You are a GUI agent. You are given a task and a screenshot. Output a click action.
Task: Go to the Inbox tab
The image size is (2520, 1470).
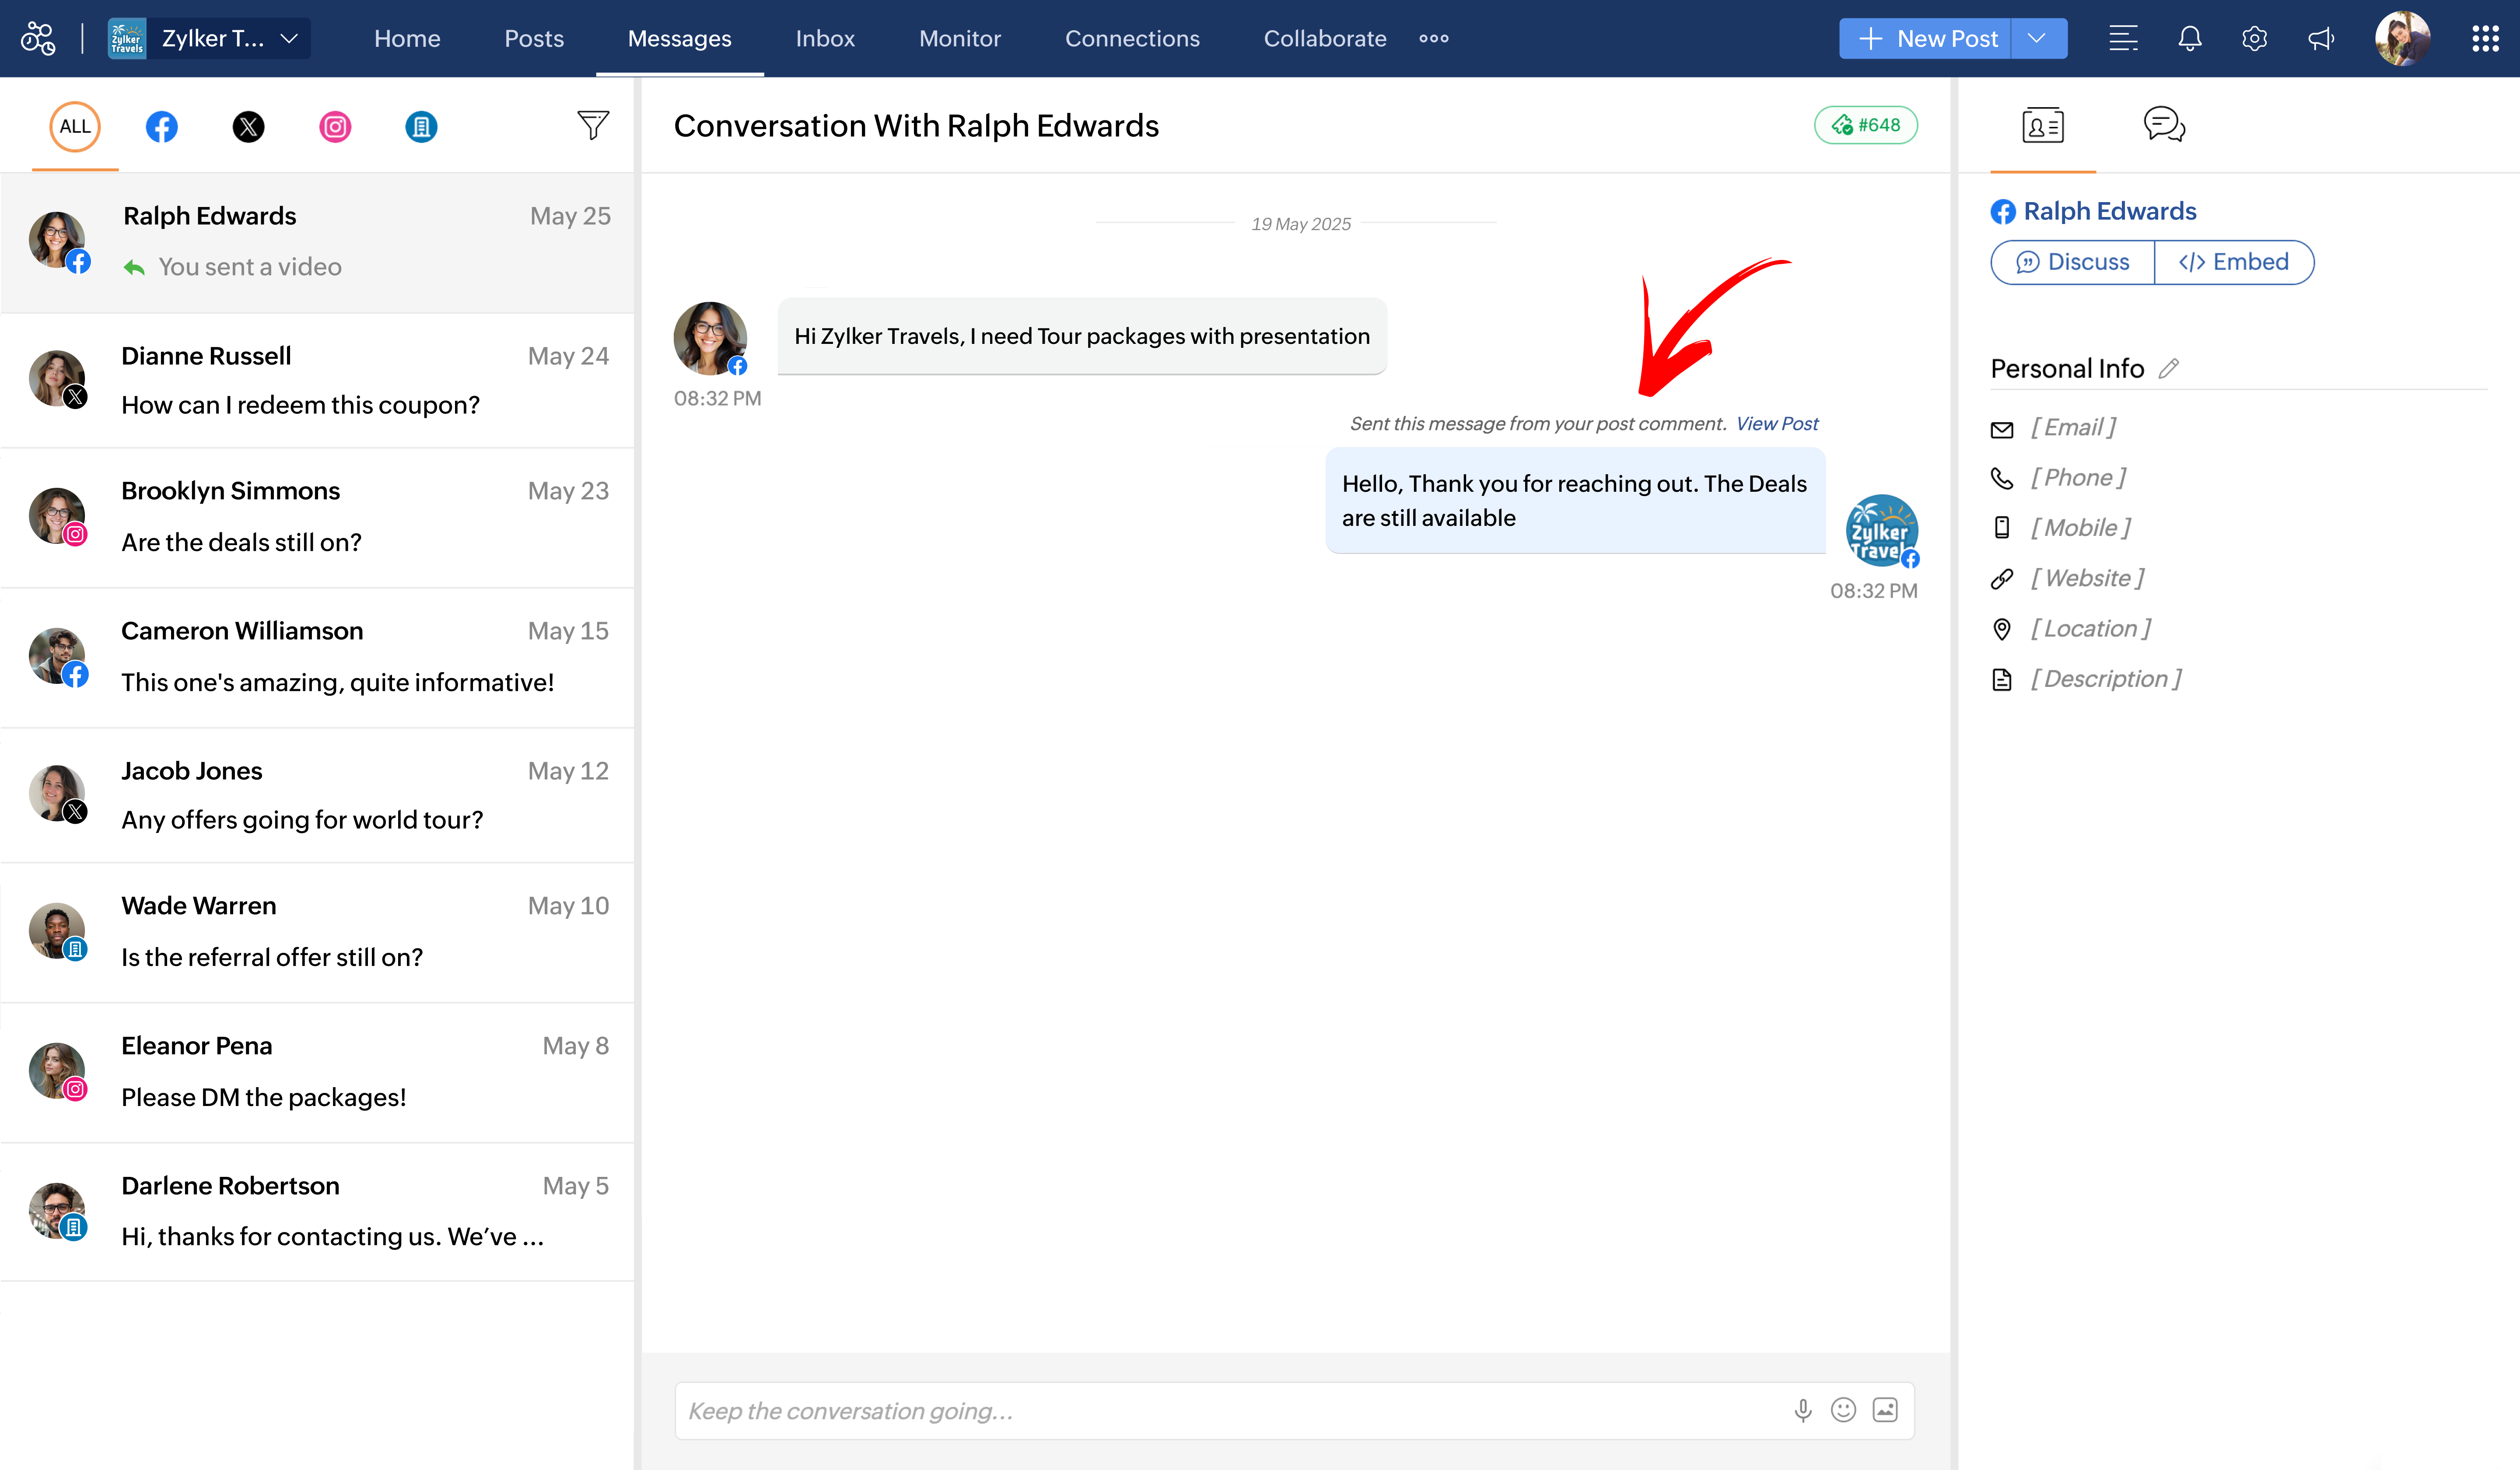point(825,39)
